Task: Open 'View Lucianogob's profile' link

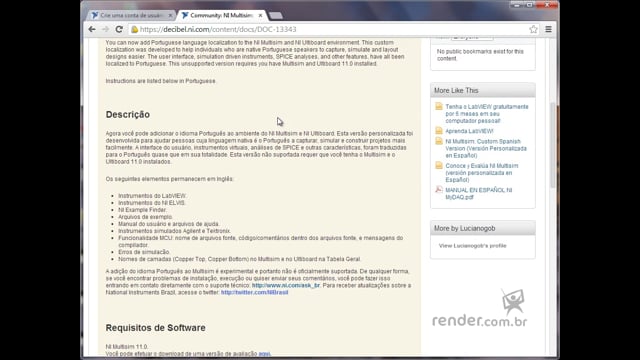Action: pyautogui.click(x=473, y=246)
